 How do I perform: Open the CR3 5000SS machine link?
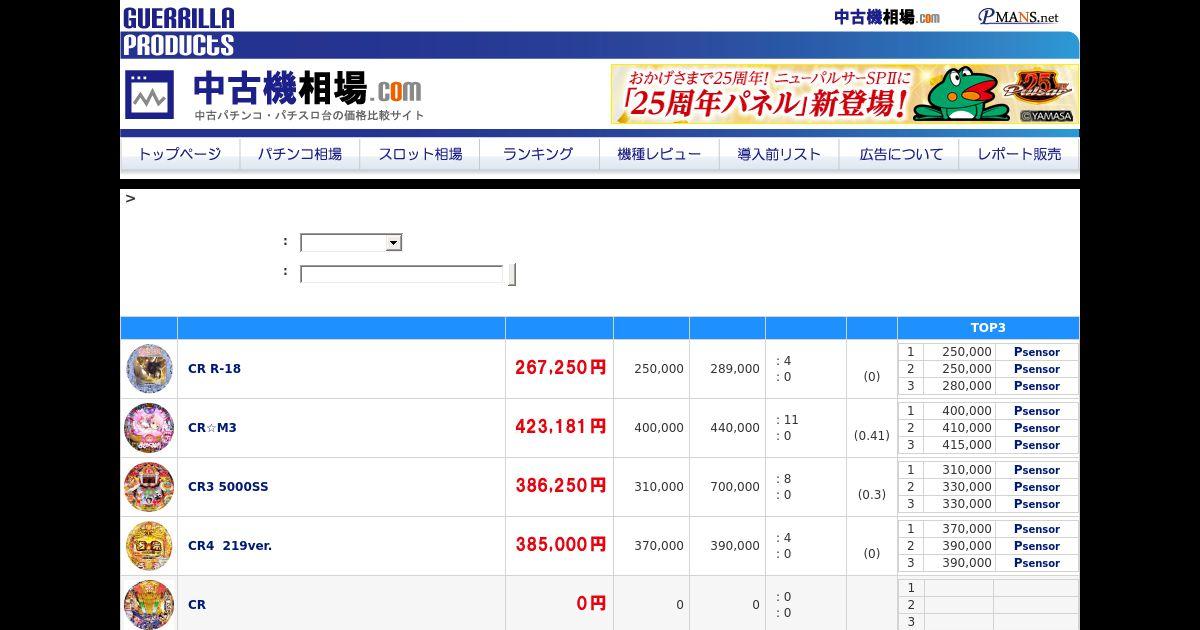pos(228,486)
